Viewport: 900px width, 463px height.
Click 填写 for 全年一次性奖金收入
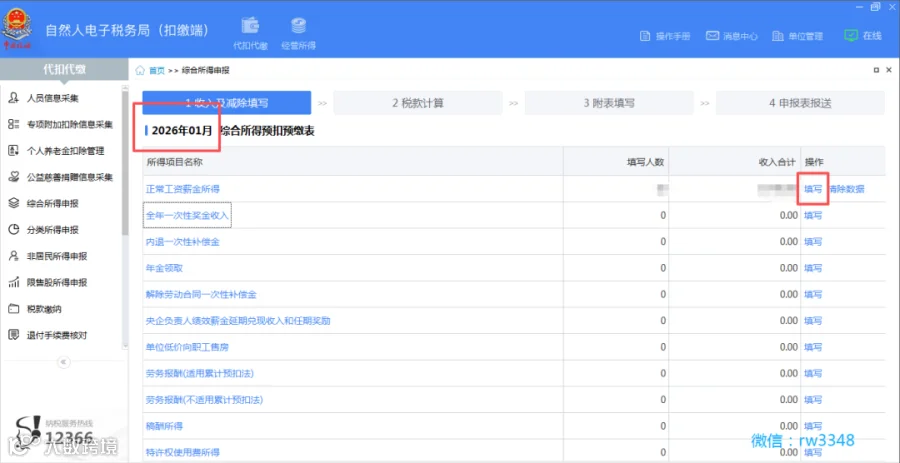[813, 215]
